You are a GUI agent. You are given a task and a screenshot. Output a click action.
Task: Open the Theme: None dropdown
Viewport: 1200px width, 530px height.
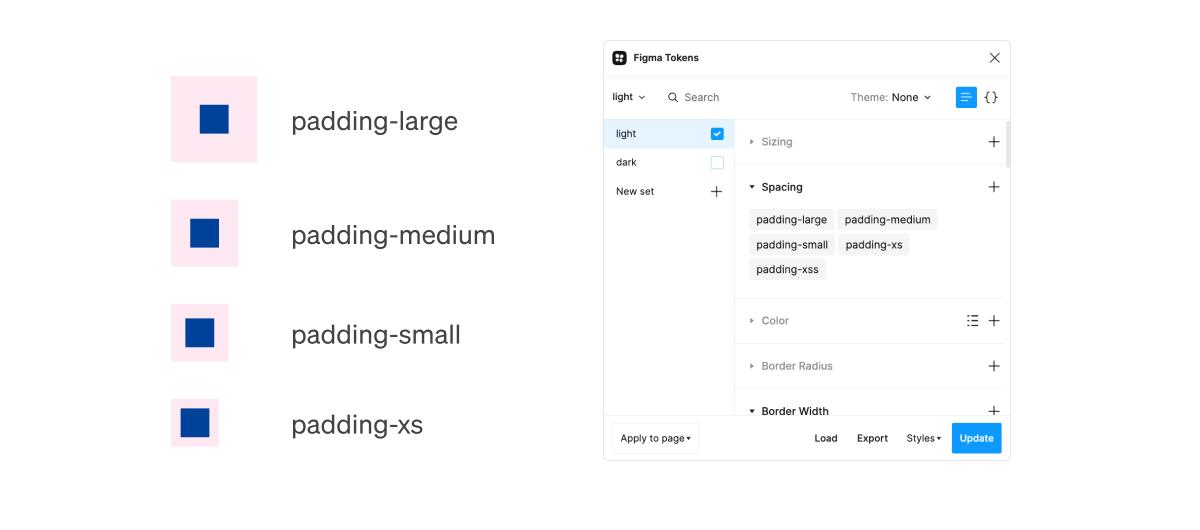[891, 97]
